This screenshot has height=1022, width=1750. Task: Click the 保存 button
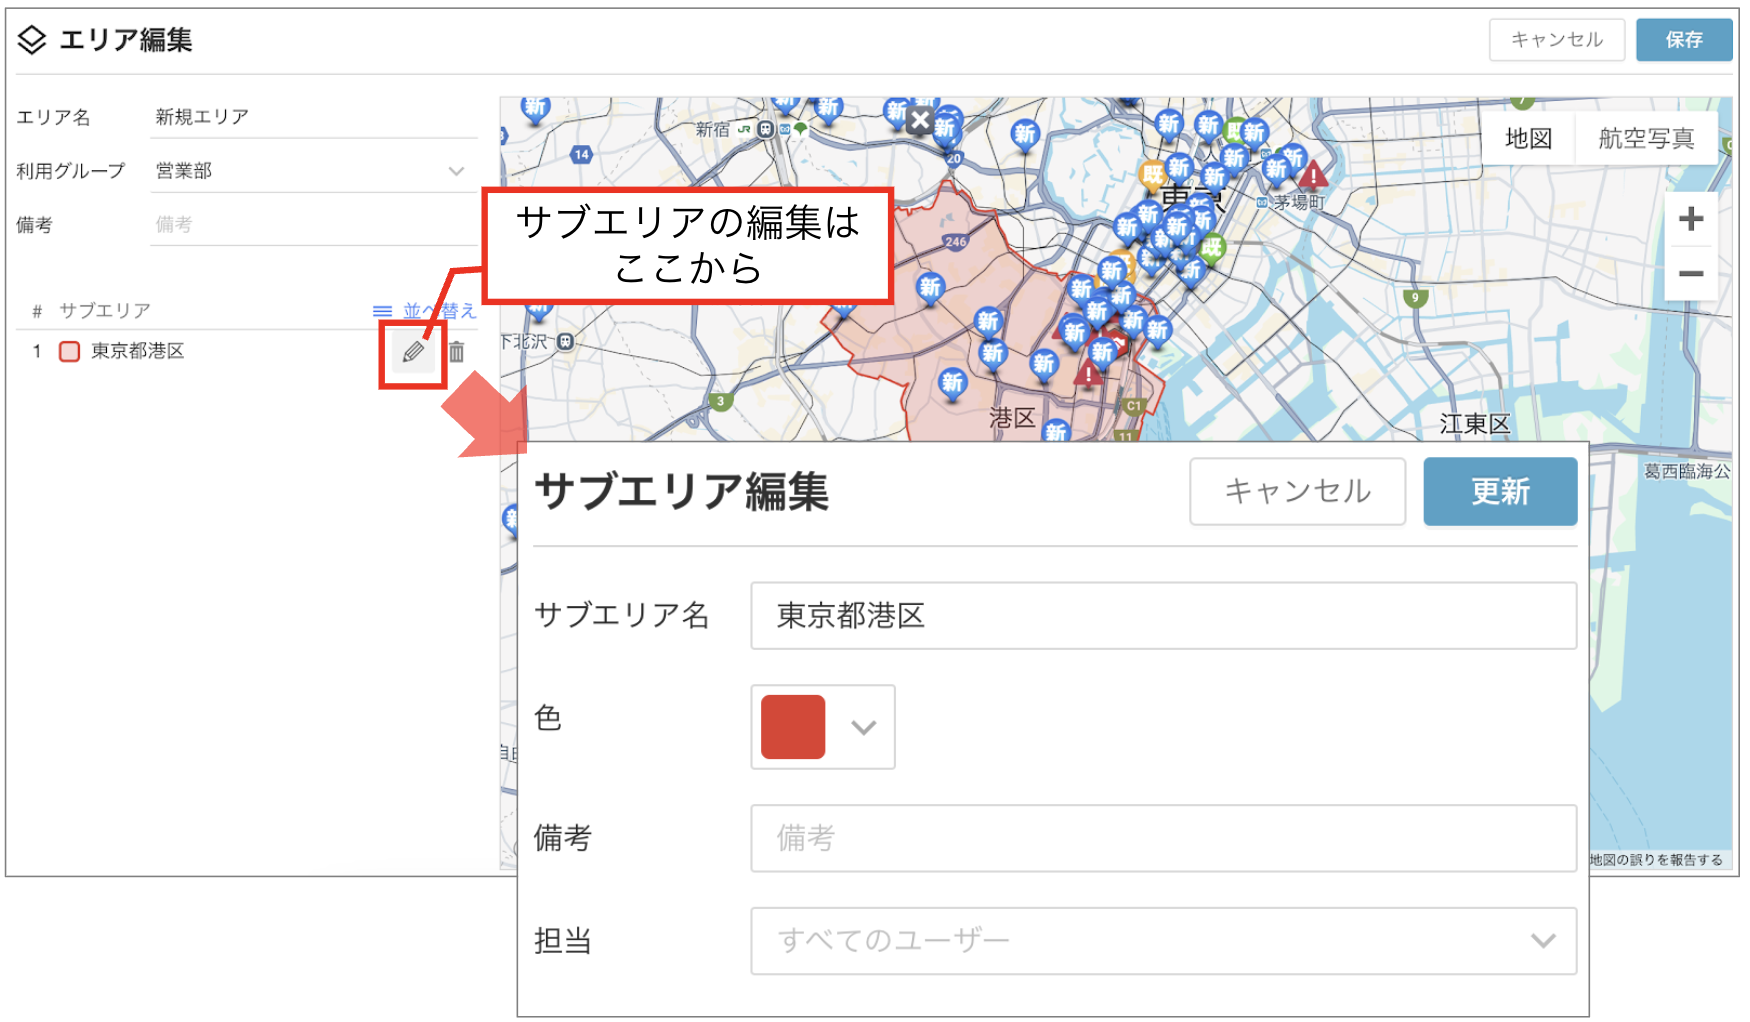click(x=1684, y=40)
